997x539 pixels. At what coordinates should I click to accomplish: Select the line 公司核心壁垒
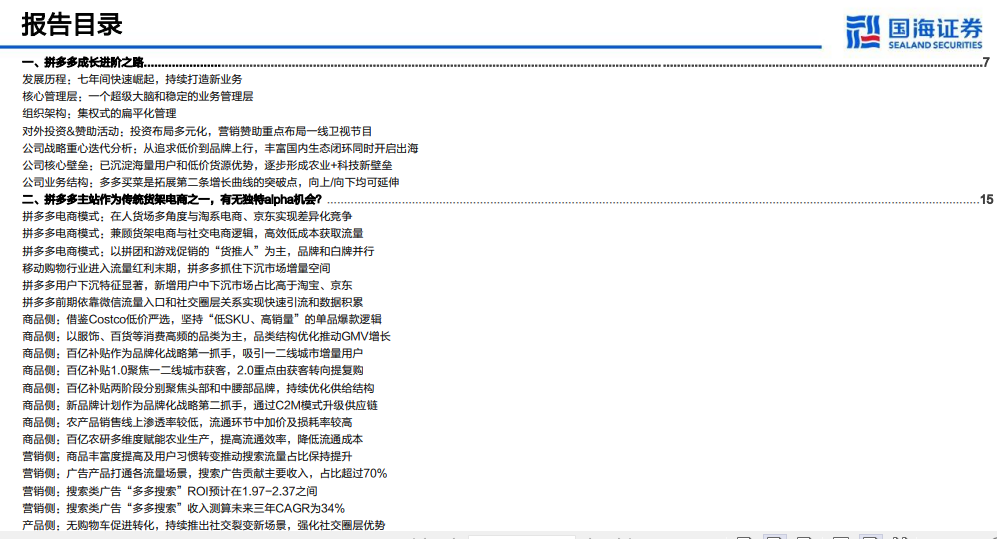click(207, 165)
